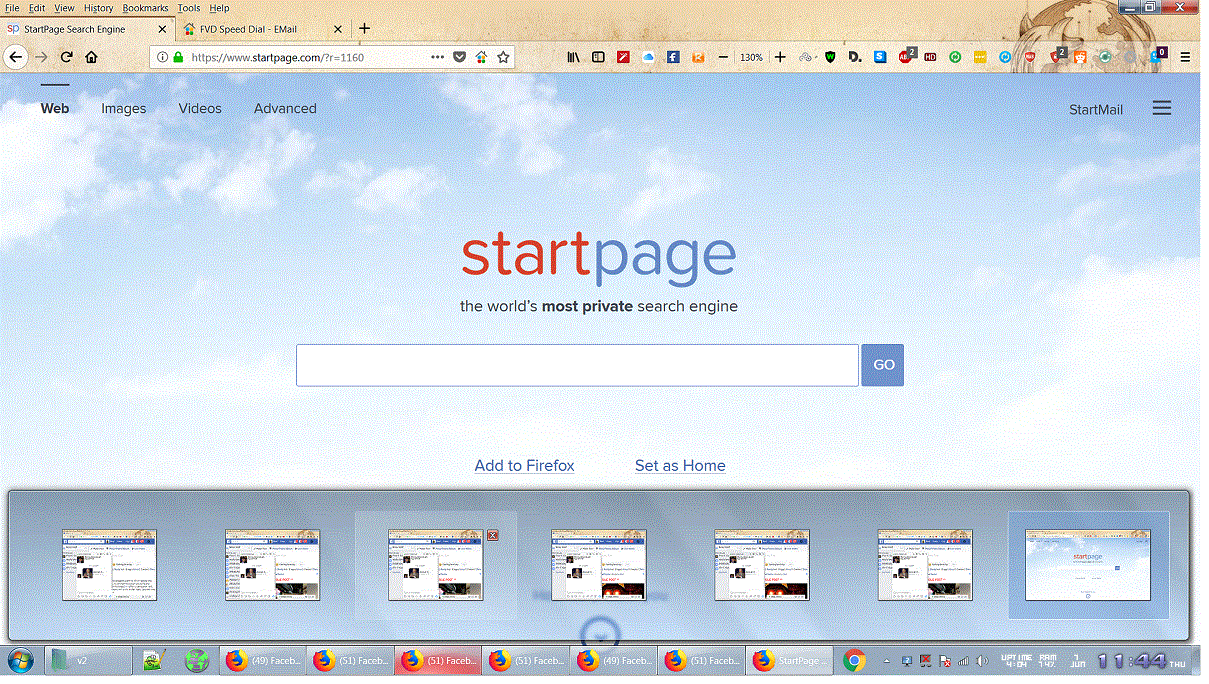Select the Web search category
This screenshot has height=684, width=1209.
(55, 108)
